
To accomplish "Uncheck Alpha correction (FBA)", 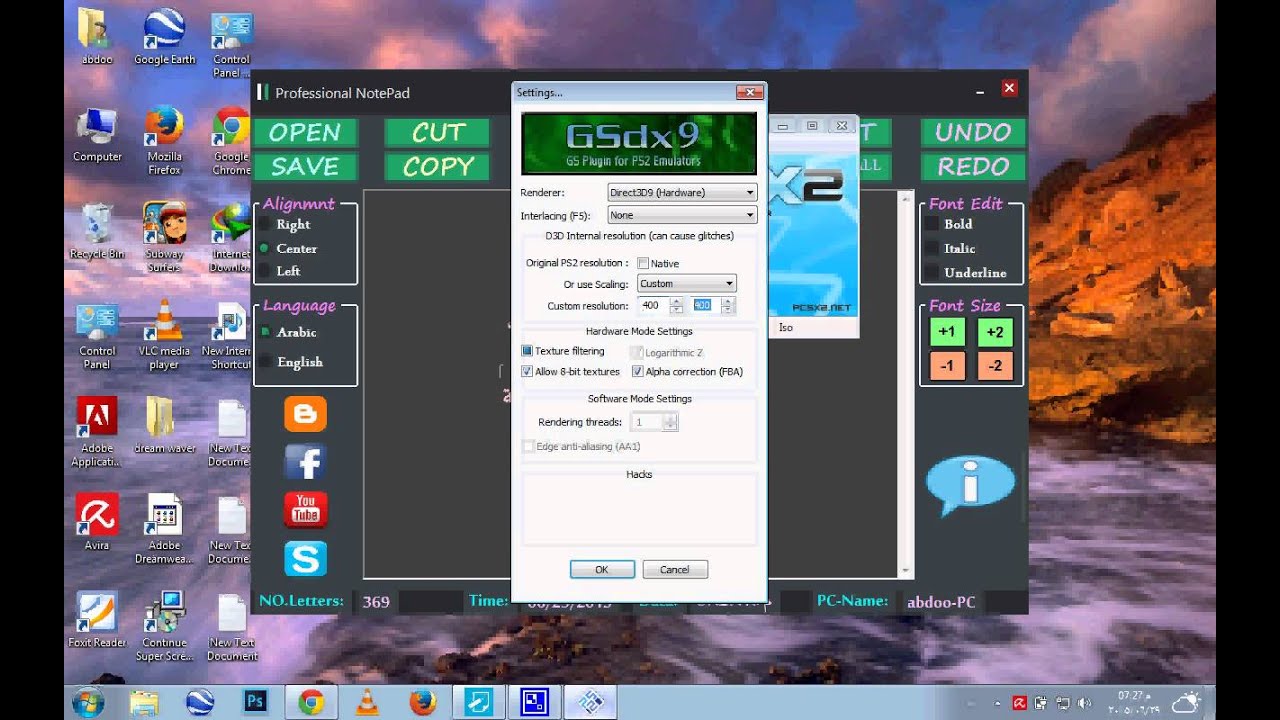I will pos(638,371).
